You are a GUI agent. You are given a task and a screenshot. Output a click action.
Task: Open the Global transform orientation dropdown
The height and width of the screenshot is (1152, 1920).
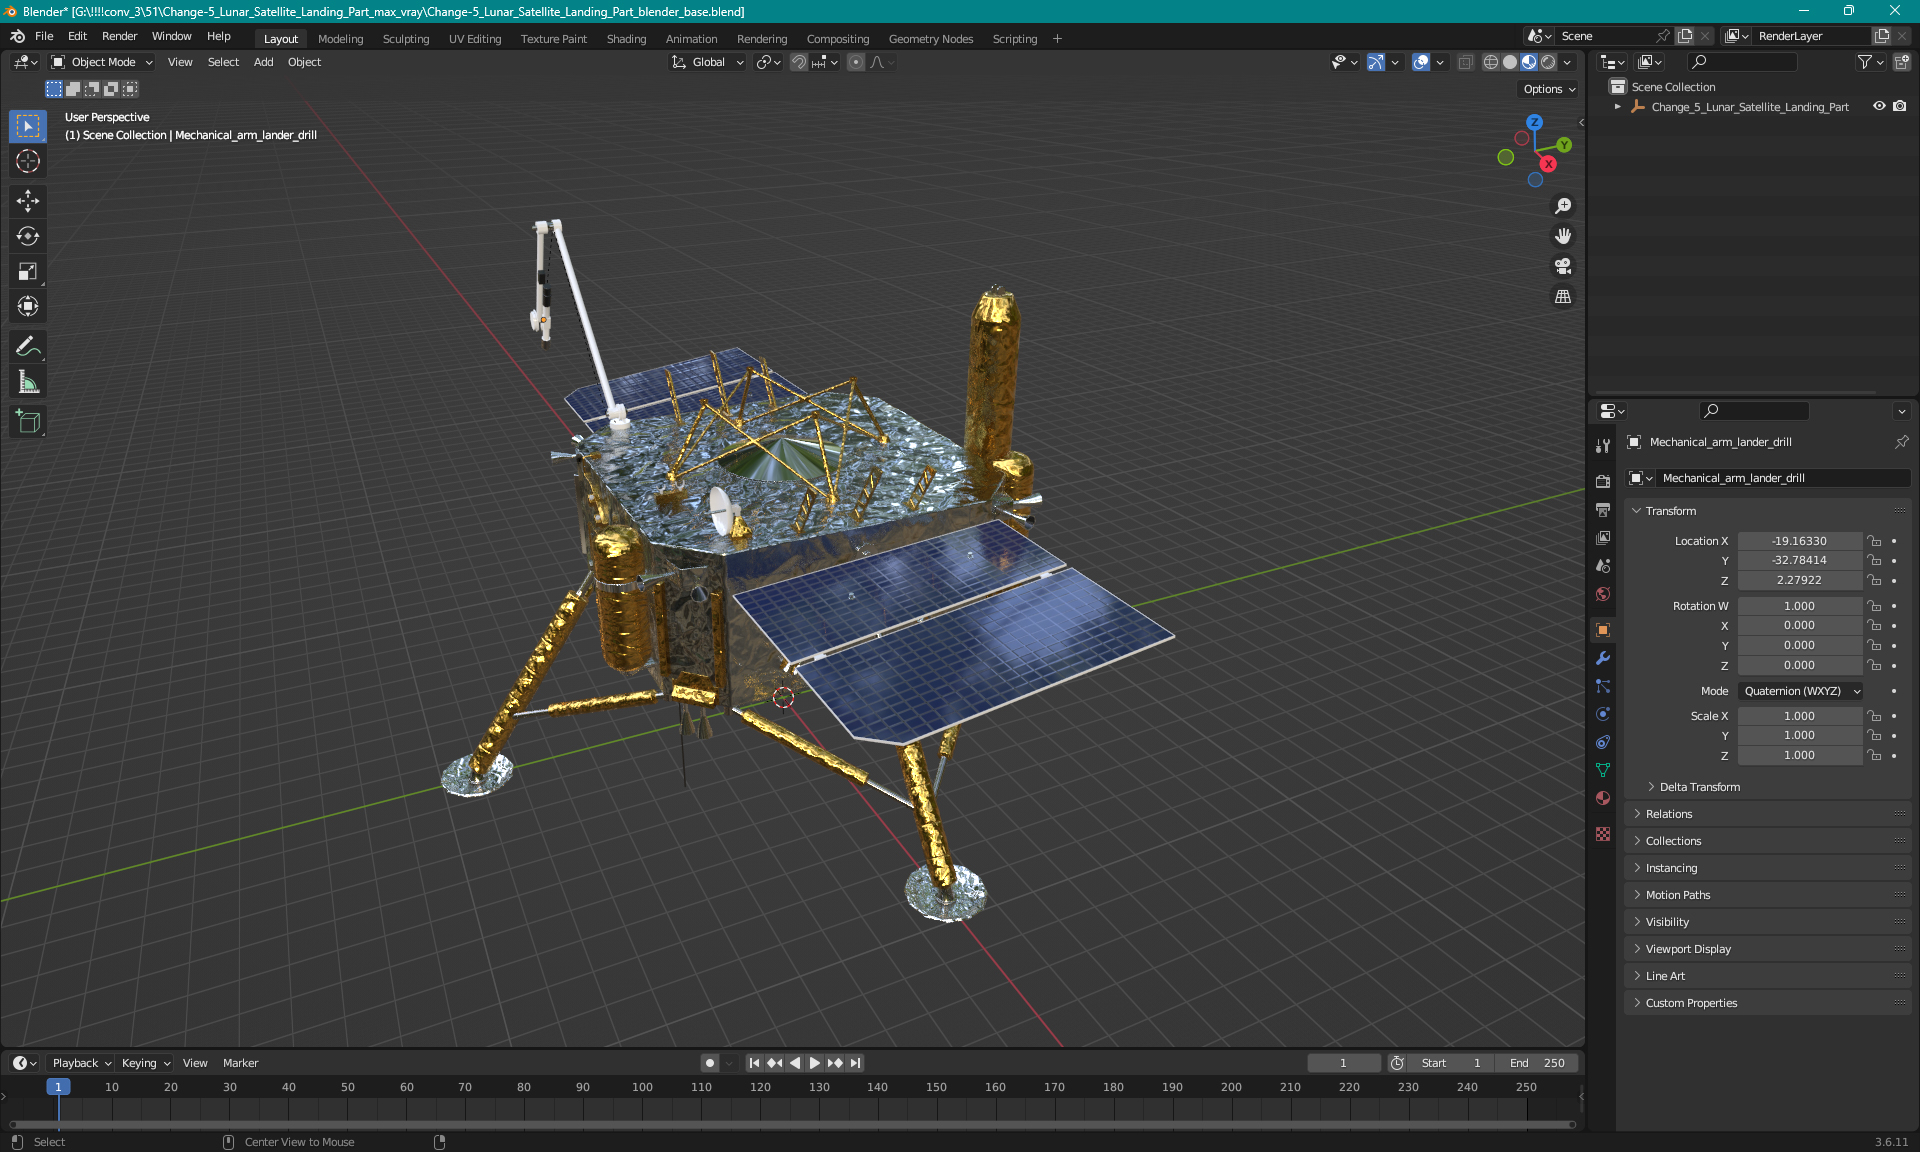[707, 62]
